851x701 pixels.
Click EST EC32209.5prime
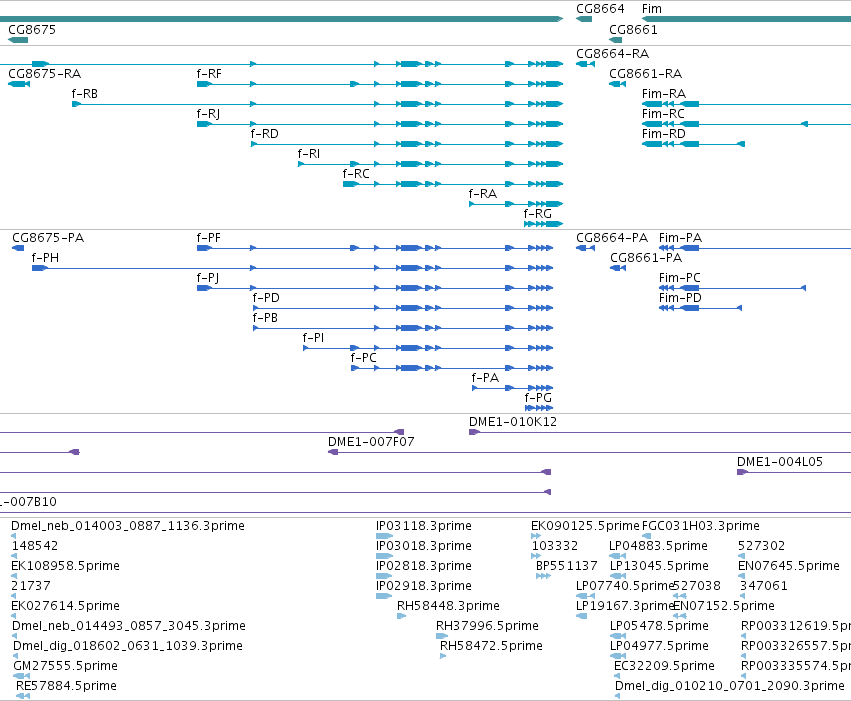pos(664,666)
